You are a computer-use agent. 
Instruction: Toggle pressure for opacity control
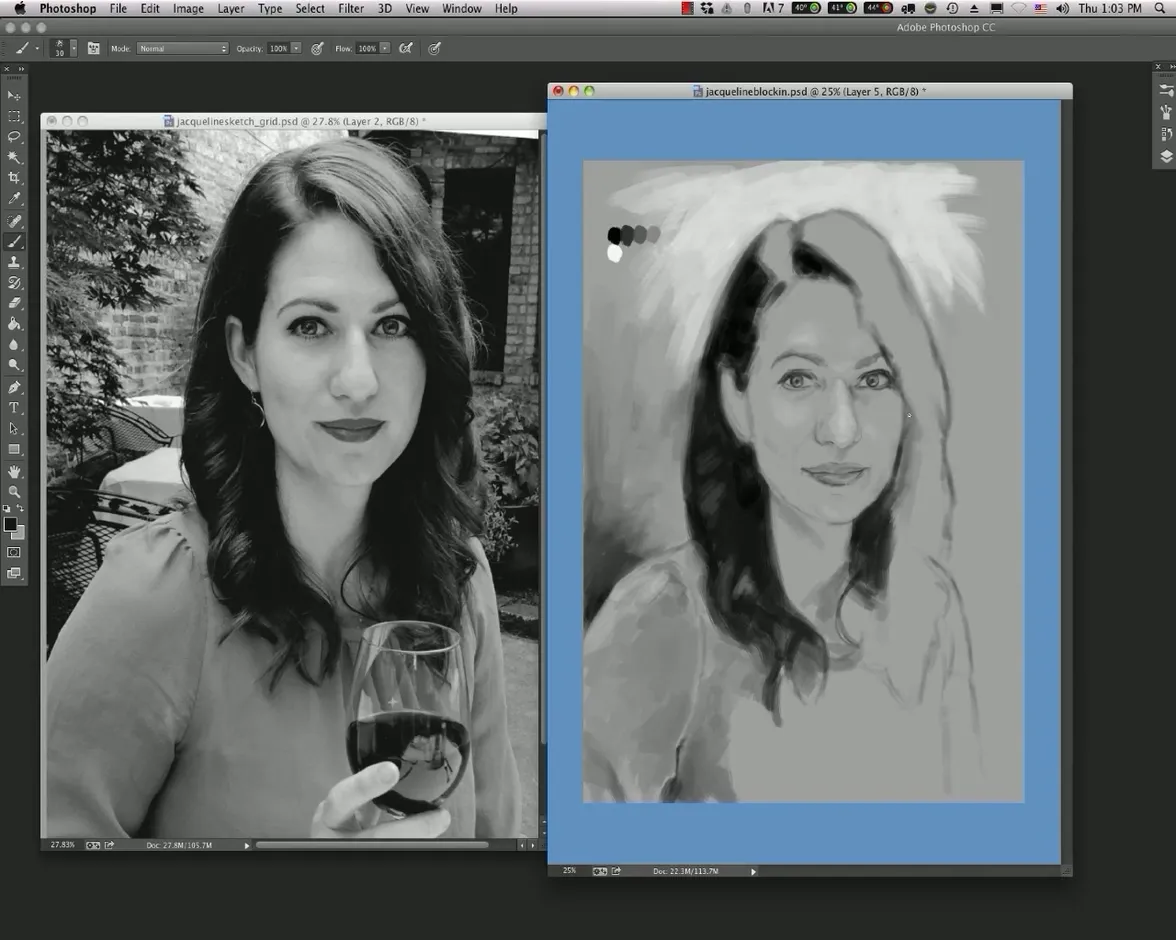tap(317, 48)
